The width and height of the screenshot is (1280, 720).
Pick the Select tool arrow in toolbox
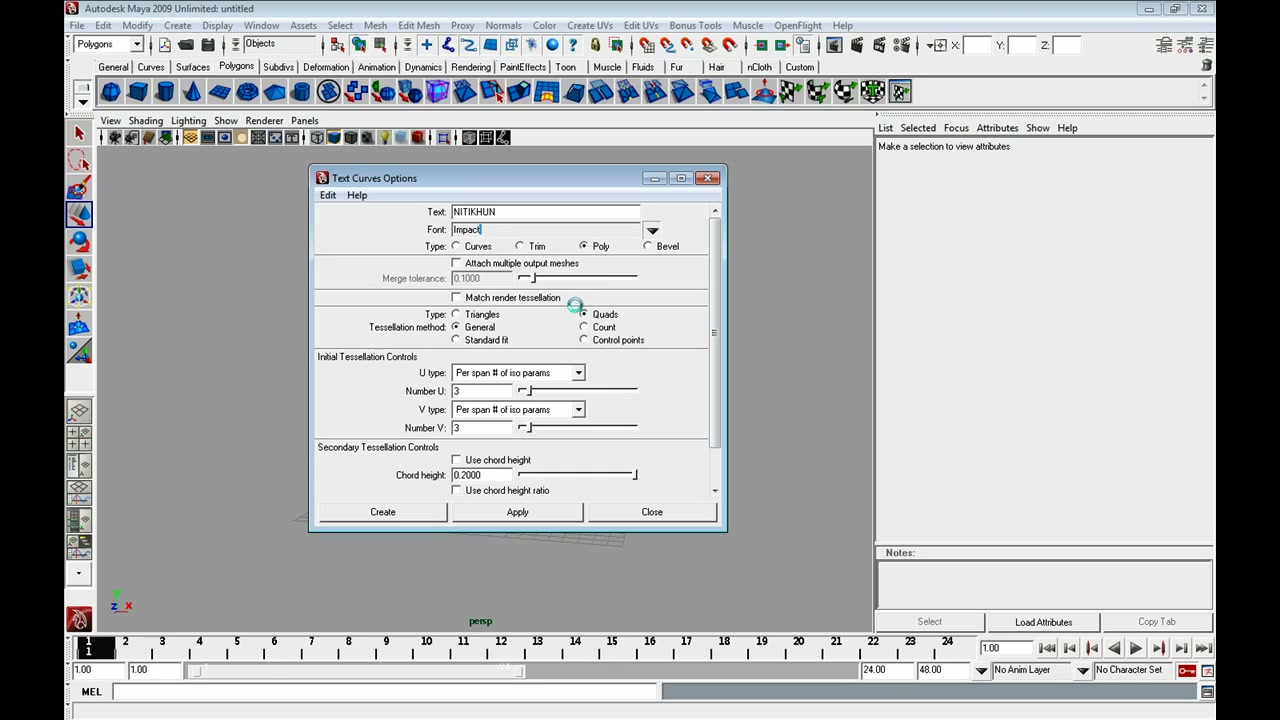(x=79, y=133)
